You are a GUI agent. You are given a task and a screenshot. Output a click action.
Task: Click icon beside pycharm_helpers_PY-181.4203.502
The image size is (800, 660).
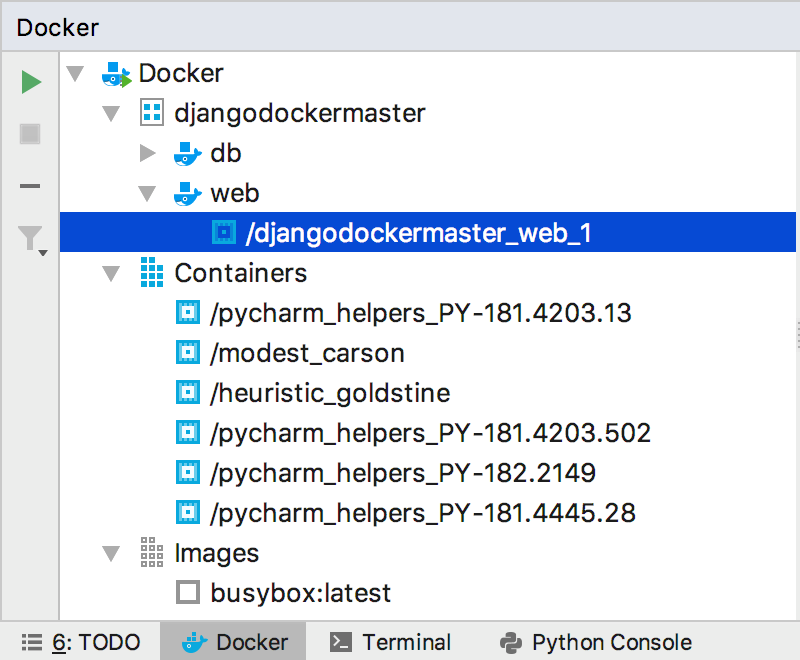click(x=188, y=433)
